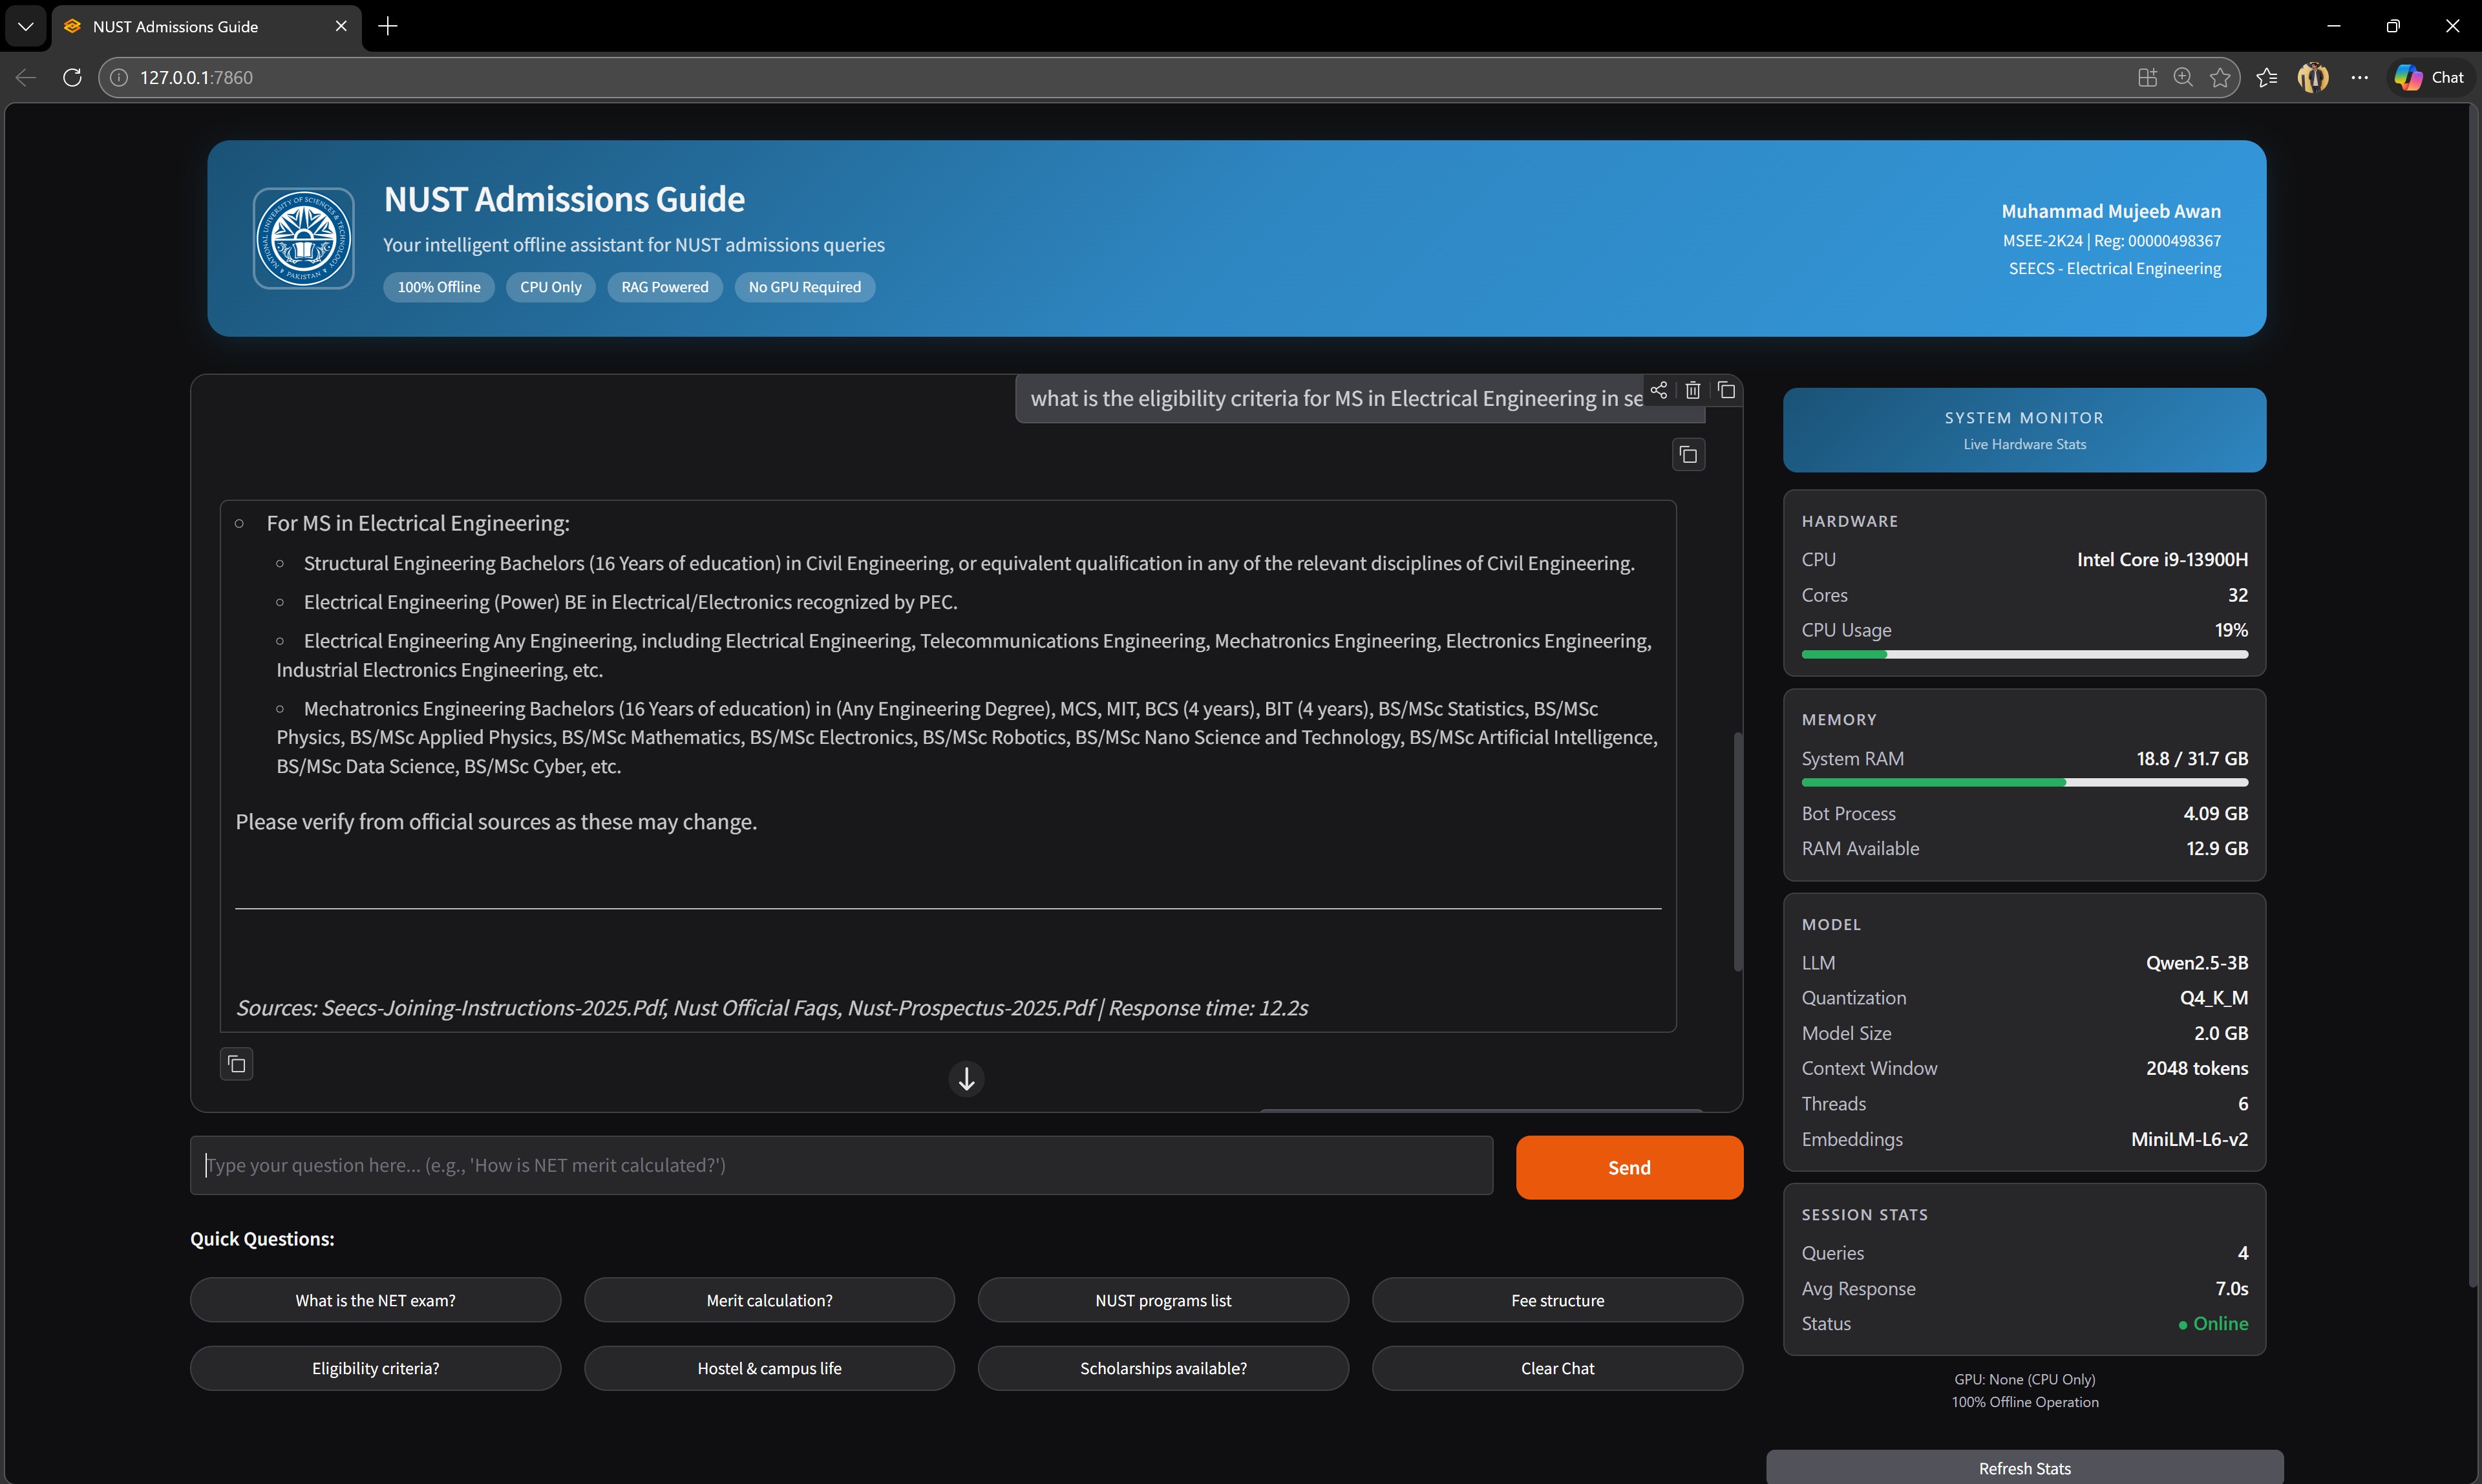View site information icon in address bar

tap(119, 77)
